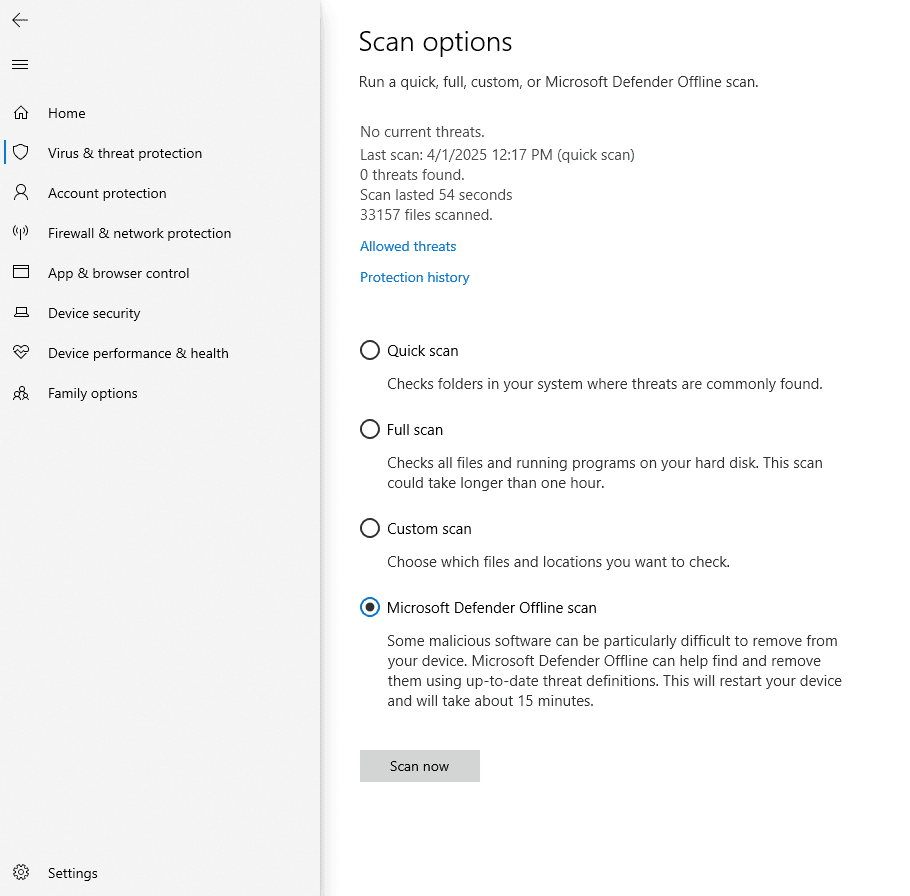
Task: Select the Custom scan radio button
Action: [370, 529]
